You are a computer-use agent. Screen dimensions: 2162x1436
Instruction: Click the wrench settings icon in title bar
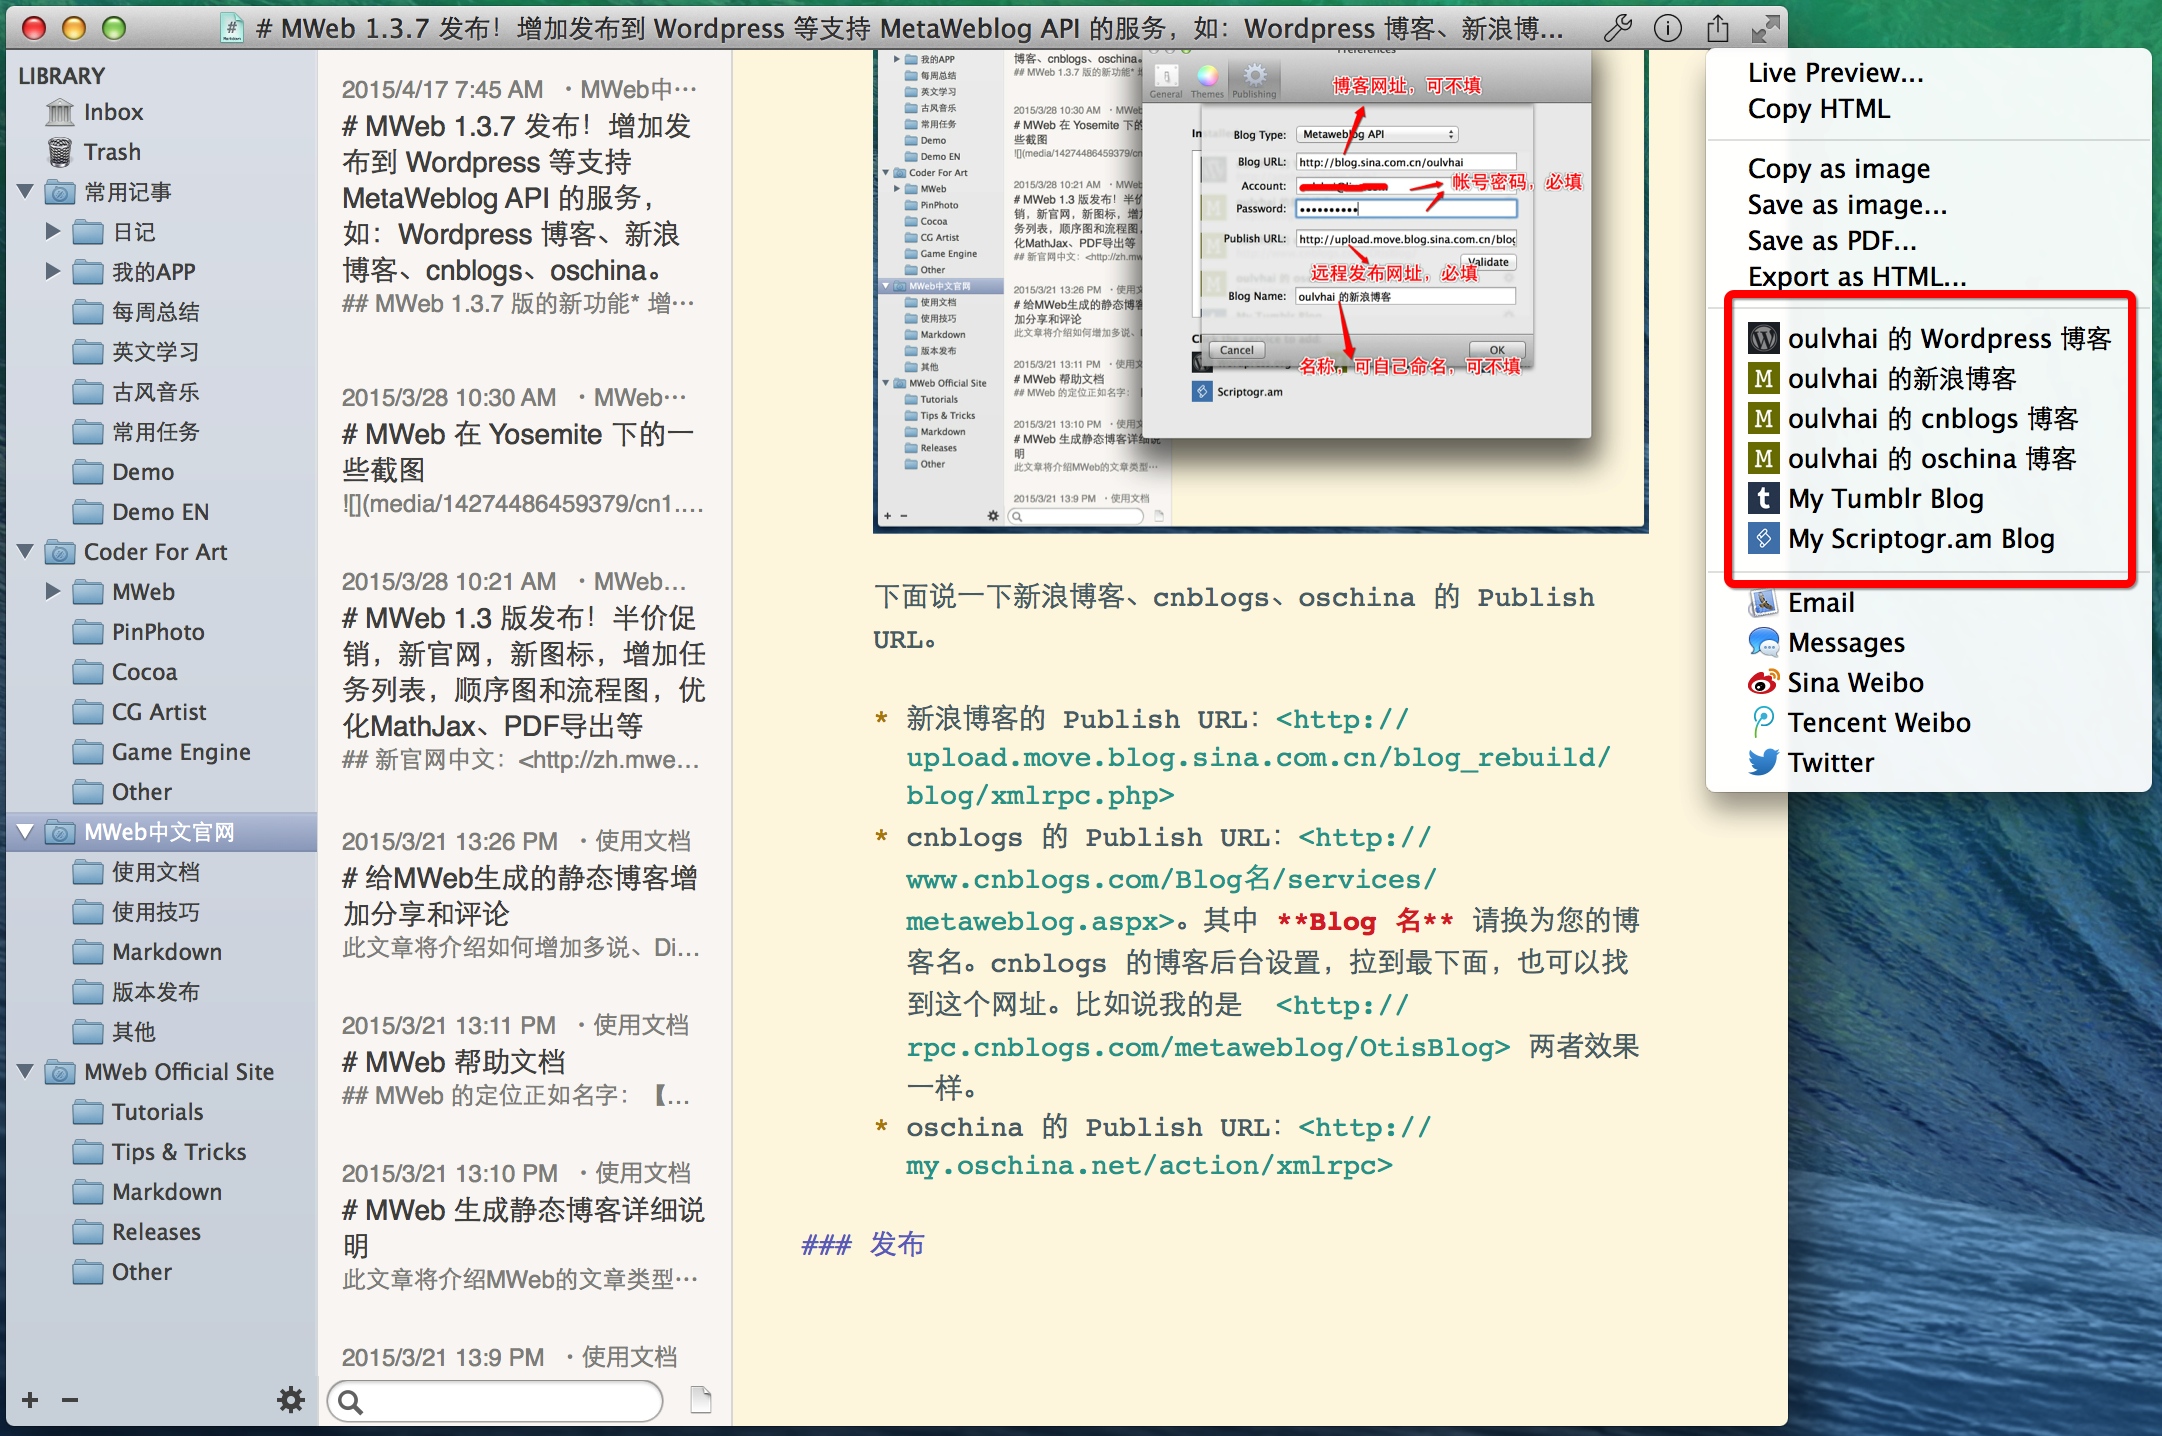1617,28
